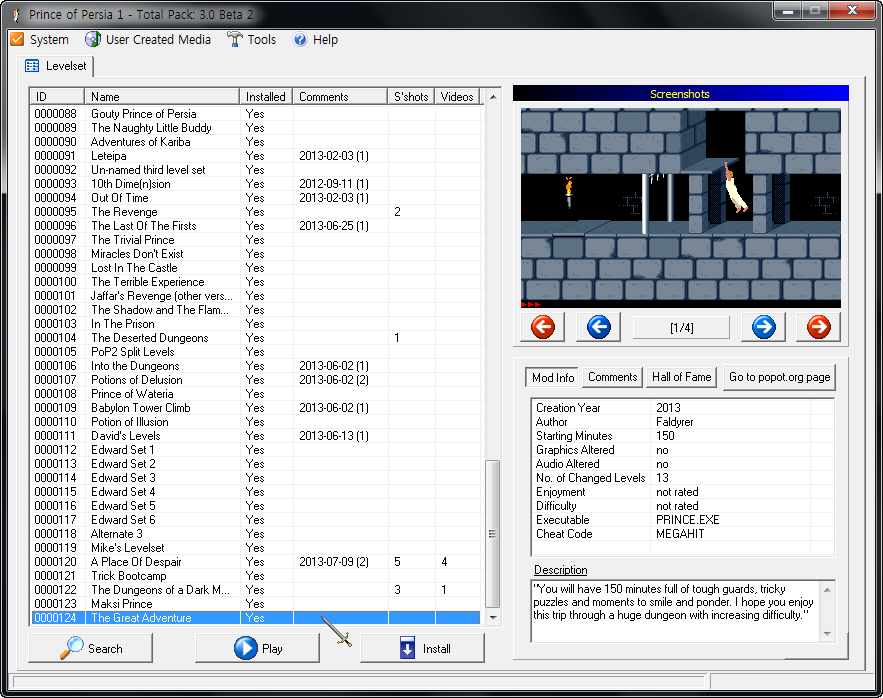Select row Miracles Don't Exist
883x698 pixels.
(255, 254)
